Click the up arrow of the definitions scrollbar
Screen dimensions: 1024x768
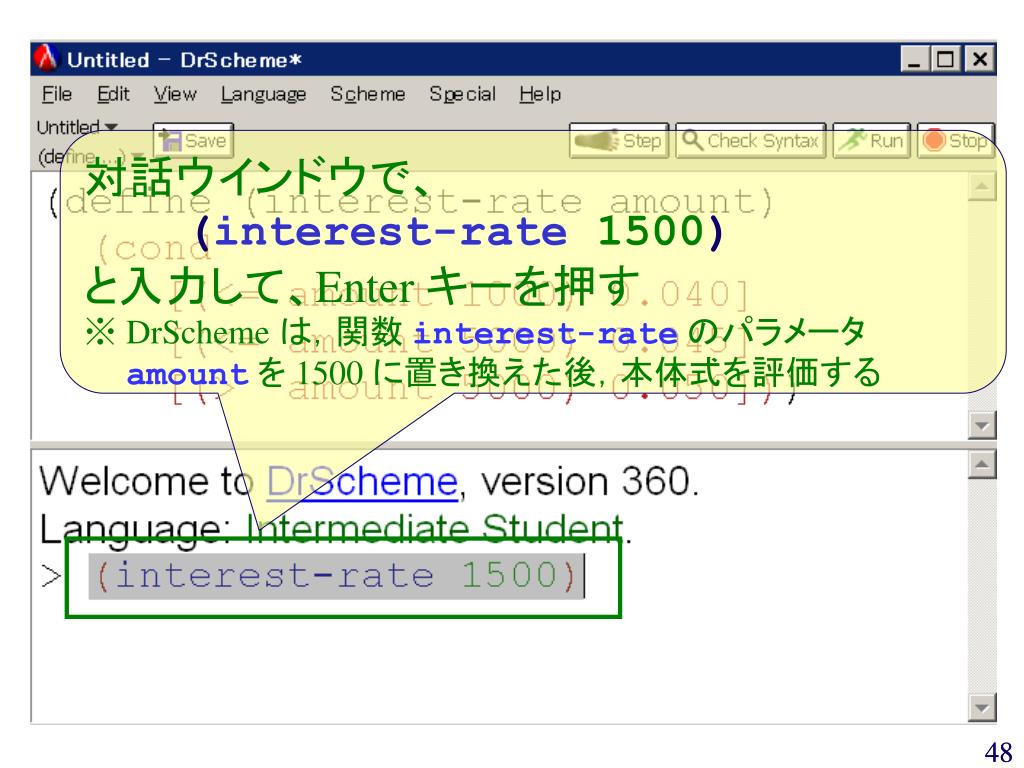(982, 187)
